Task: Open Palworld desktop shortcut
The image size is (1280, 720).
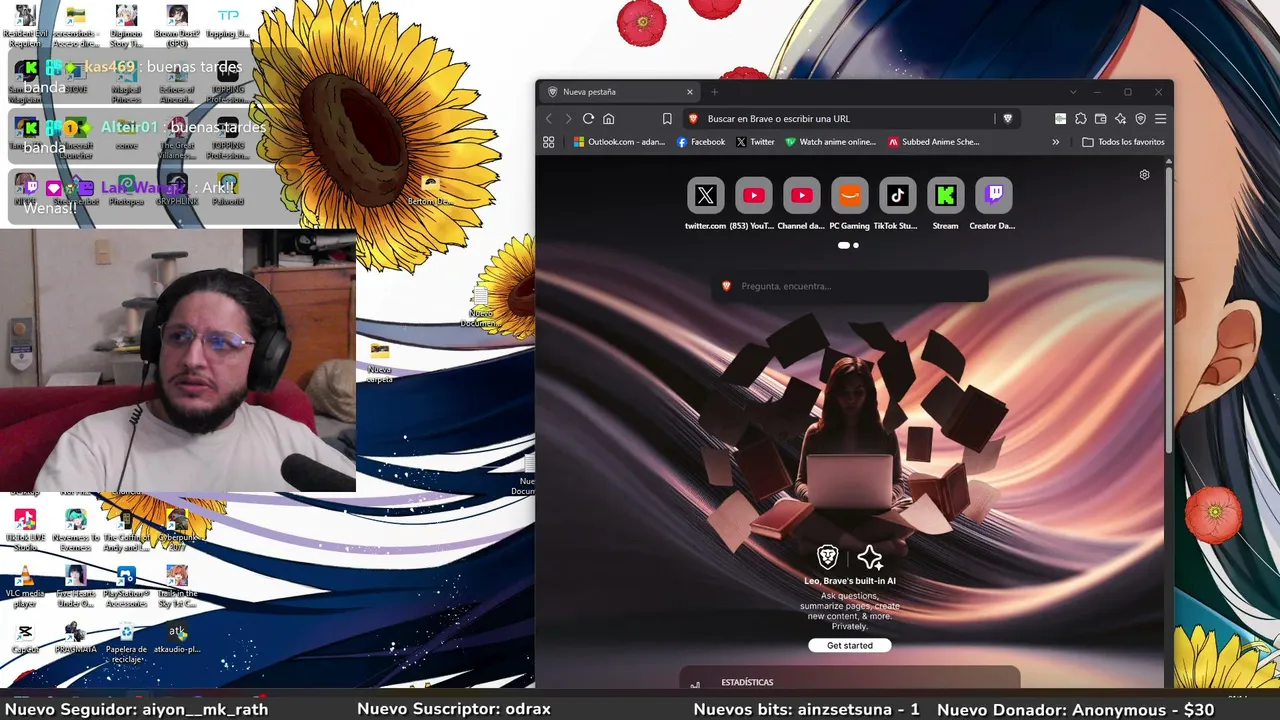Action: (x=228, y=189)
